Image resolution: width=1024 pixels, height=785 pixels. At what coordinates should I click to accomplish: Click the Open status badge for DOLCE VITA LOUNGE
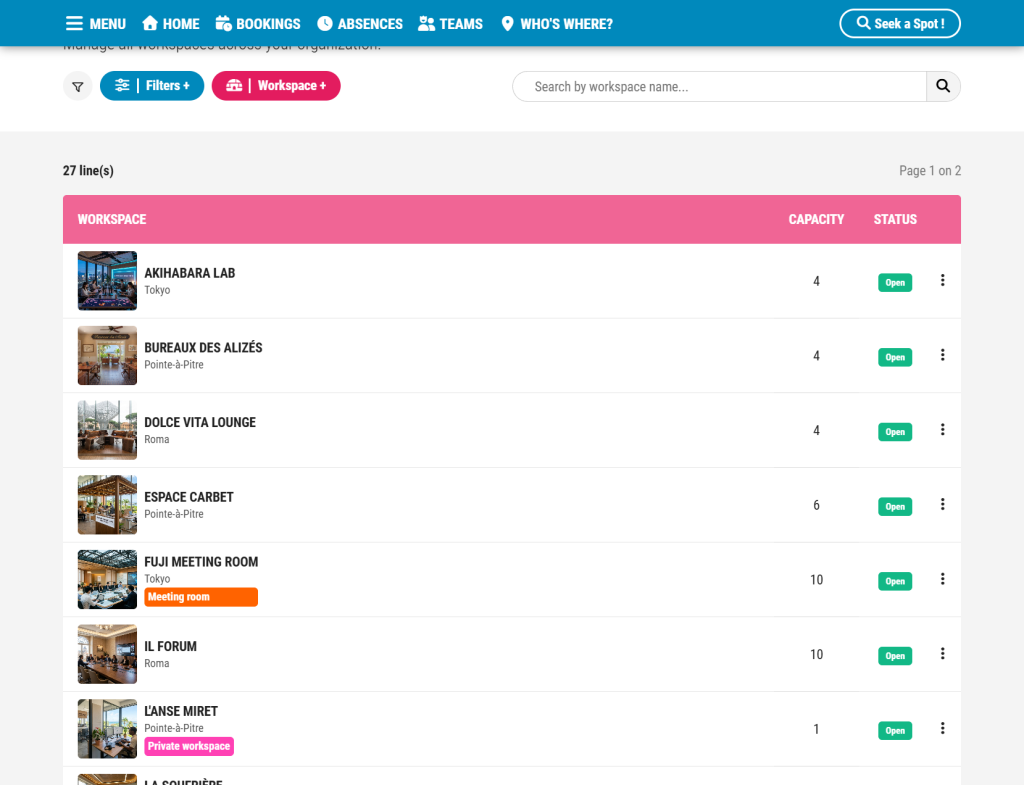pos(895,432)
